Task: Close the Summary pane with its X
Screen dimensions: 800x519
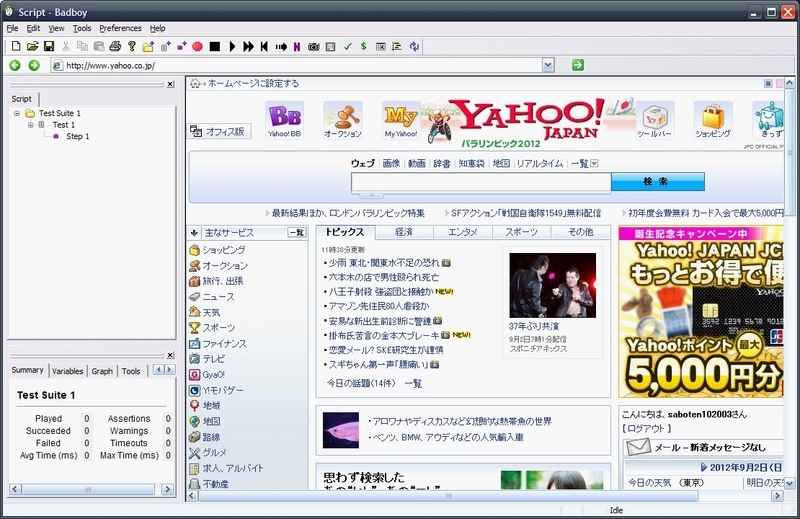Action: pyautogui.click(x=170, y=355)
